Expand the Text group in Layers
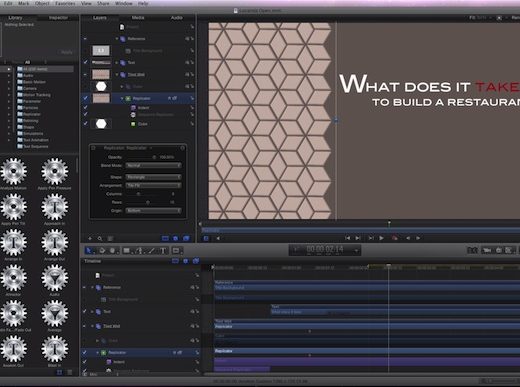This screenshot has height=387, width=520. click(x=117, y=62)
